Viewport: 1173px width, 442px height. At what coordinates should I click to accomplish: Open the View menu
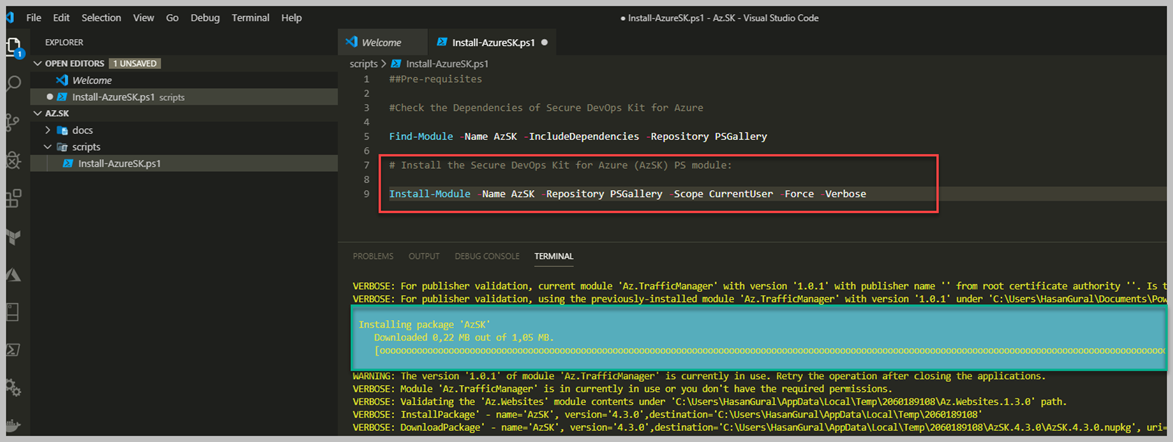144,17
